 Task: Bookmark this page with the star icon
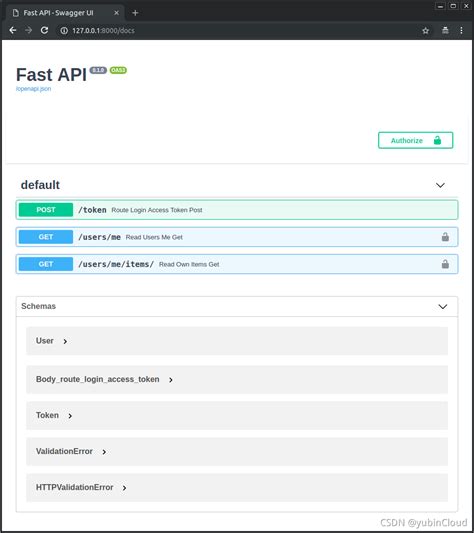coord(425,31)
